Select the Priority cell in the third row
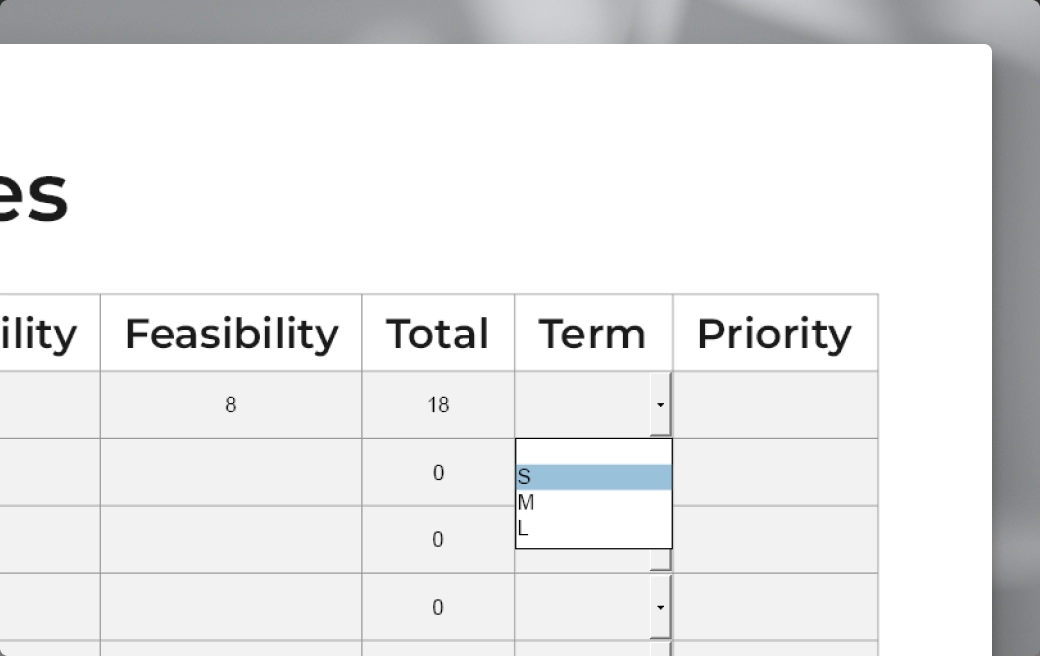Screen dimensions: 1040x656 click(775, 539)
